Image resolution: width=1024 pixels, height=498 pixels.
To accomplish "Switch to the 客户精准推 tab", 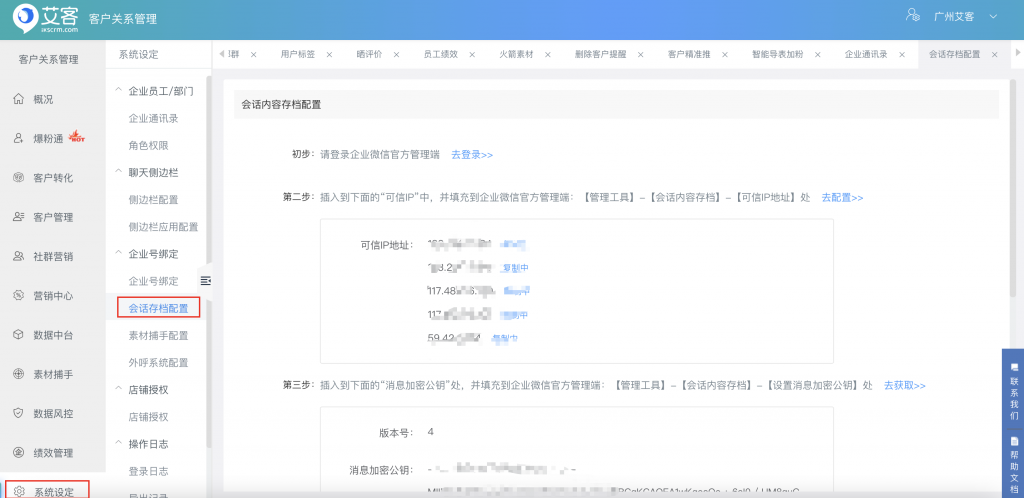I will point(689,54).
